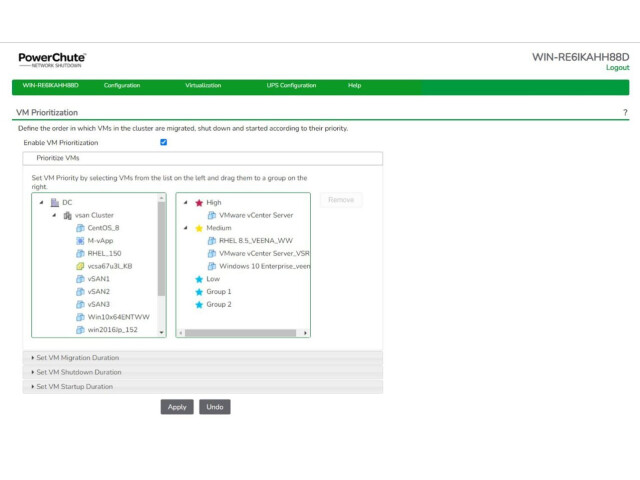Click the red High priority star

point(199,202)
